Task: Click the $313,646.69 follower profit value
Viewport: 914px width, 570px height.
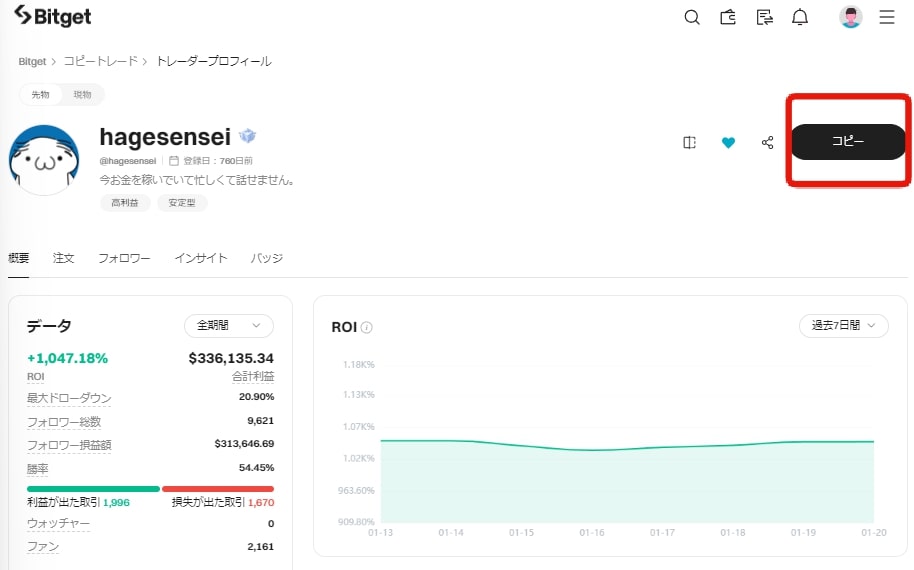Action: tap(244, 444)
